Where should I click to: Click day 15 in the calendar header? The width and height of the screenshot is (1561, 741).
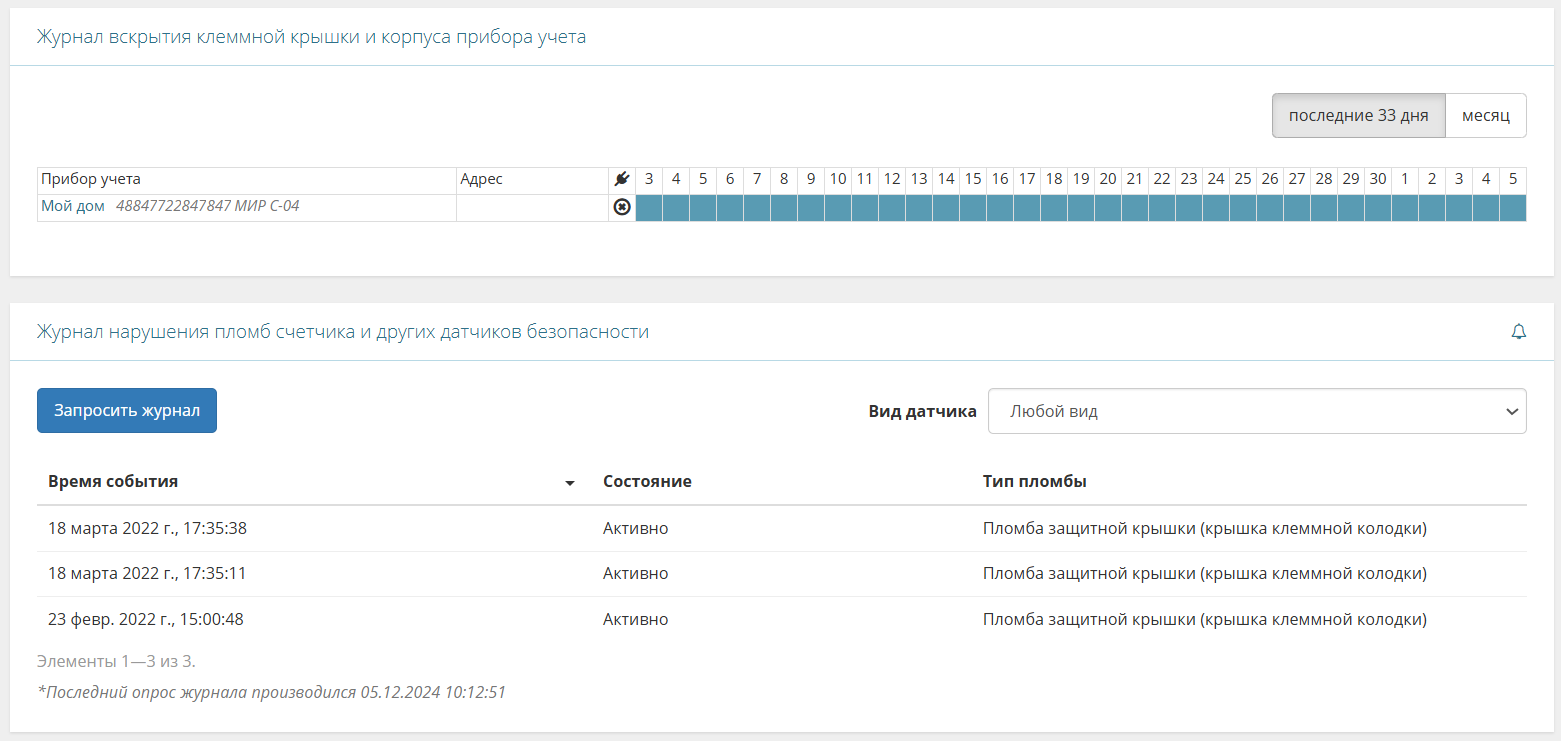pyautogui.click(x=973, y=179)
